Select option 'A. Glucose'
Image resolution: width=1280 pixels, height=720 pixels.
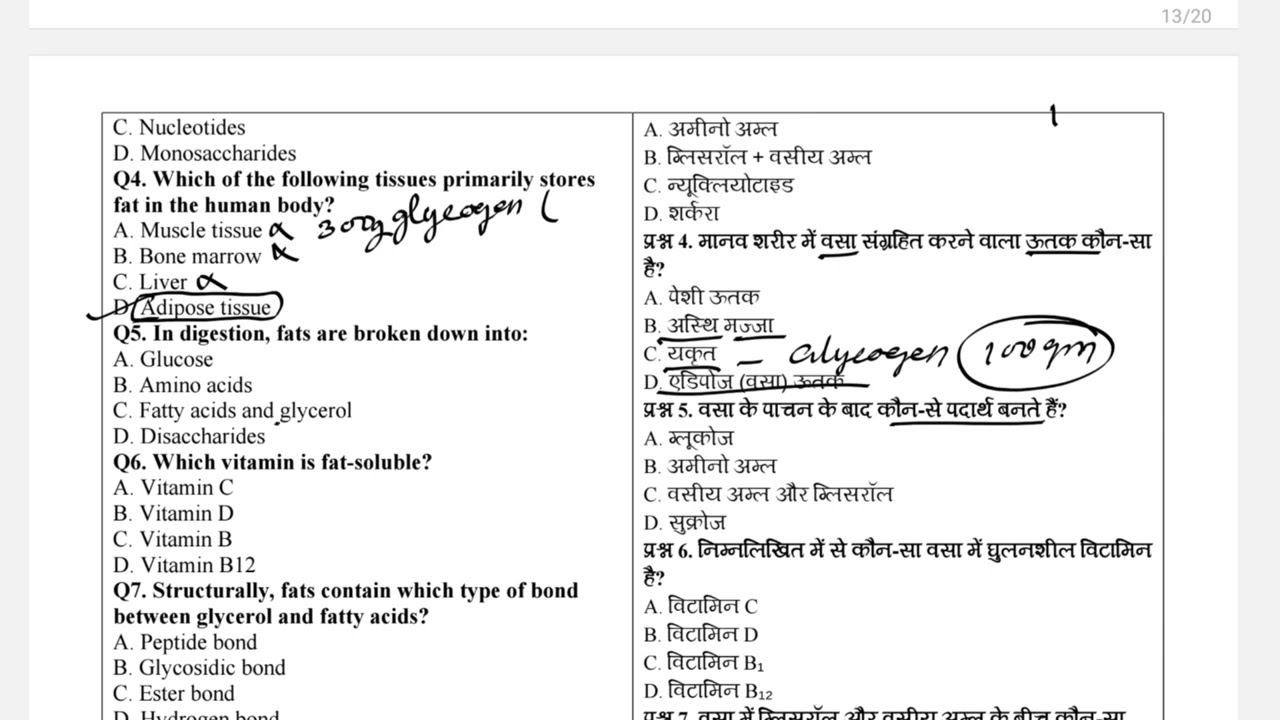163,359
